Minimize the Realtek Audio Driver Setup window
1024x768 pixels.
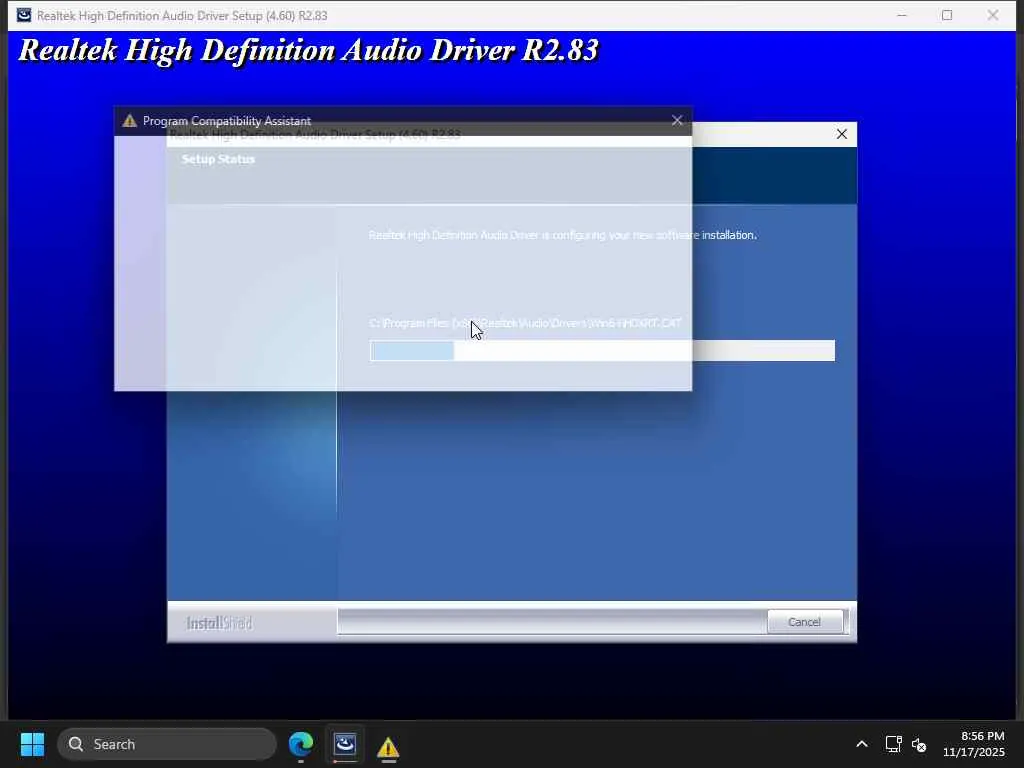(902, 15)
